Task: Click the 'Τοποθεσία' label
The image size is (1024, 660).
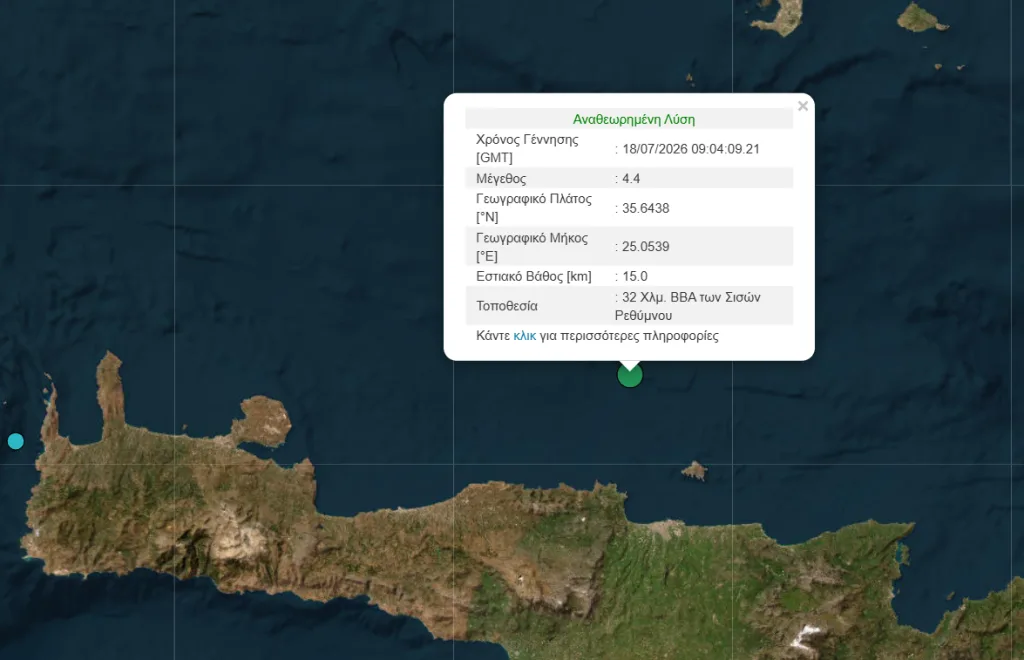Action: tap(507, 306)
